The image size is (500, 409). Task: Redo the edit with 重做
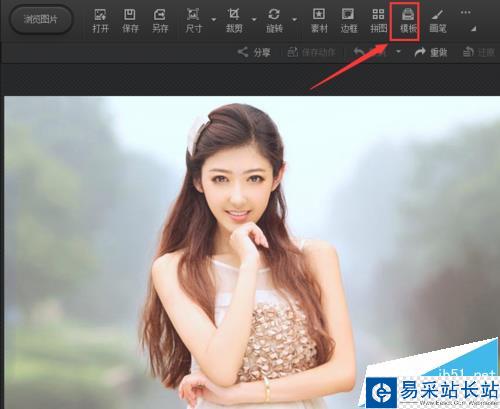[431, 52]
